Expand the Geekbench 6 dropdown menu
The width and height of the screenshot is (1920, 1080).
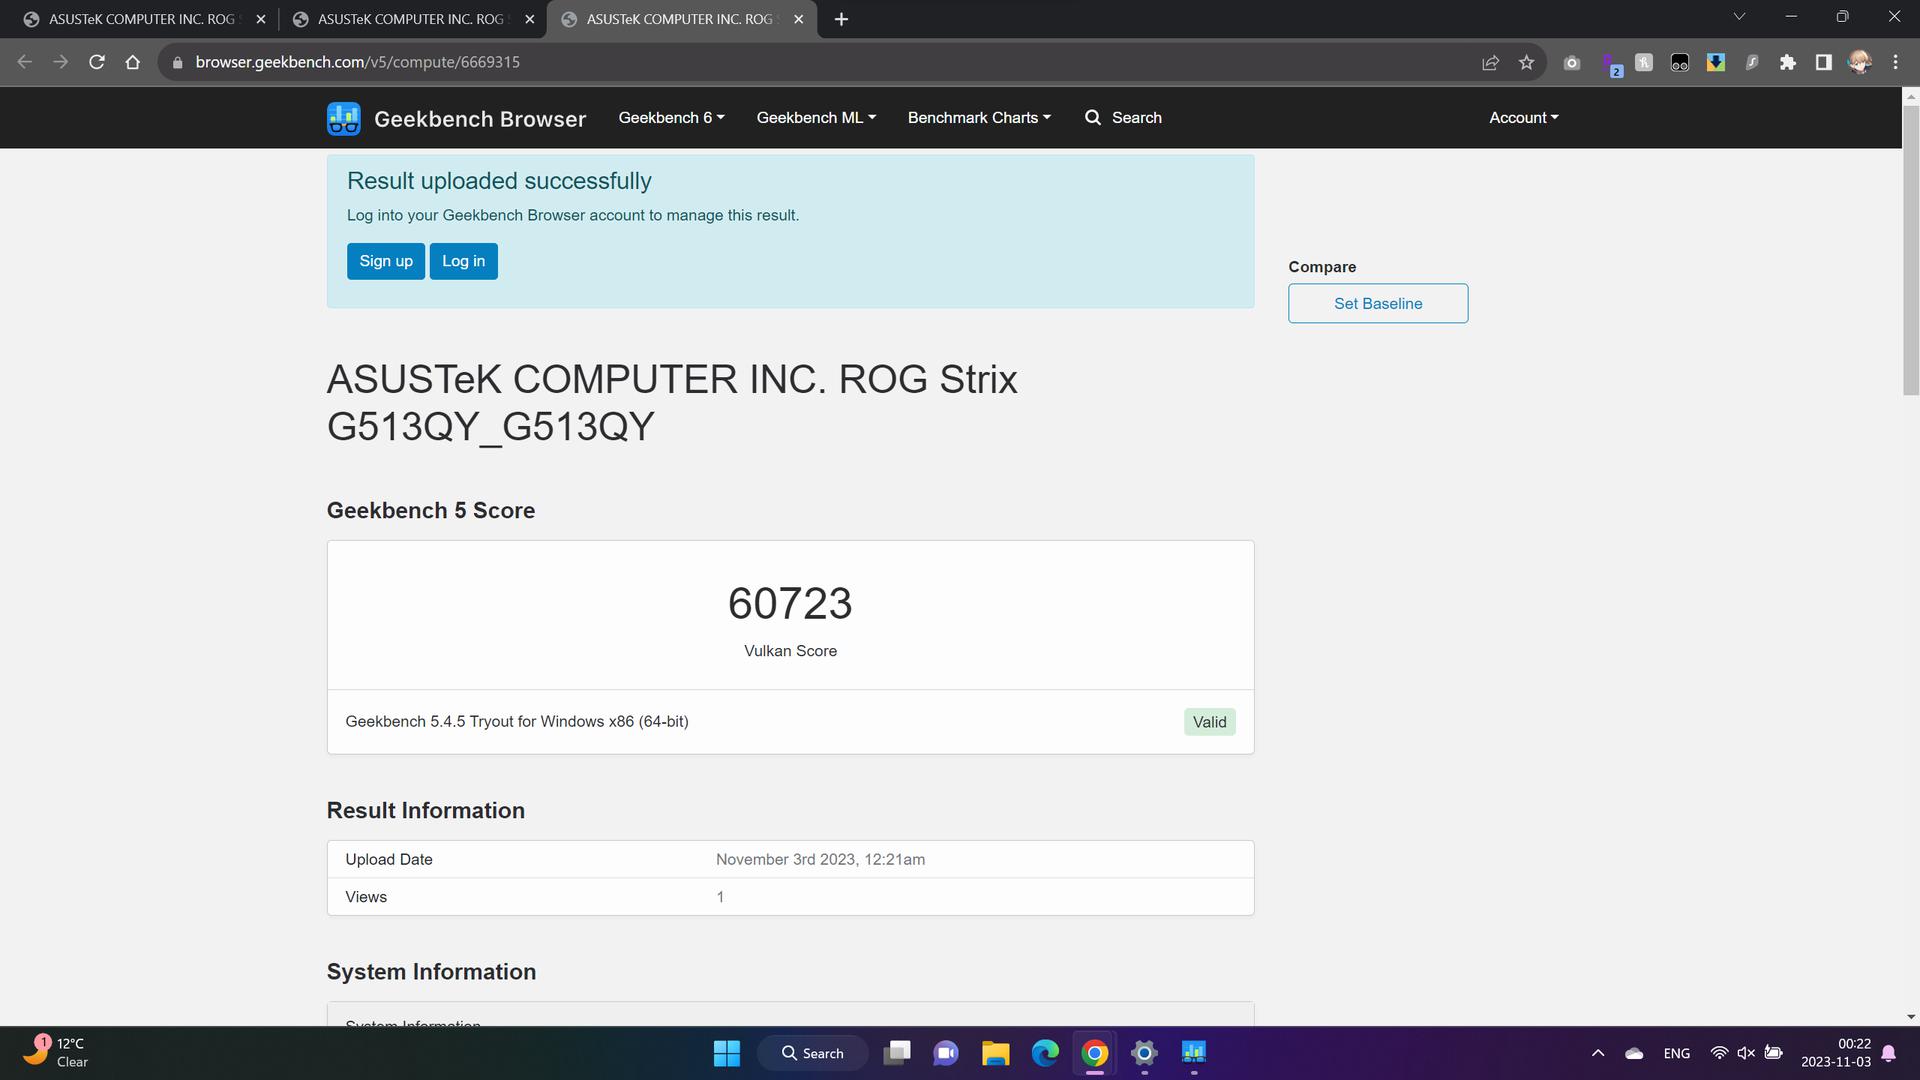coord(671,118)
